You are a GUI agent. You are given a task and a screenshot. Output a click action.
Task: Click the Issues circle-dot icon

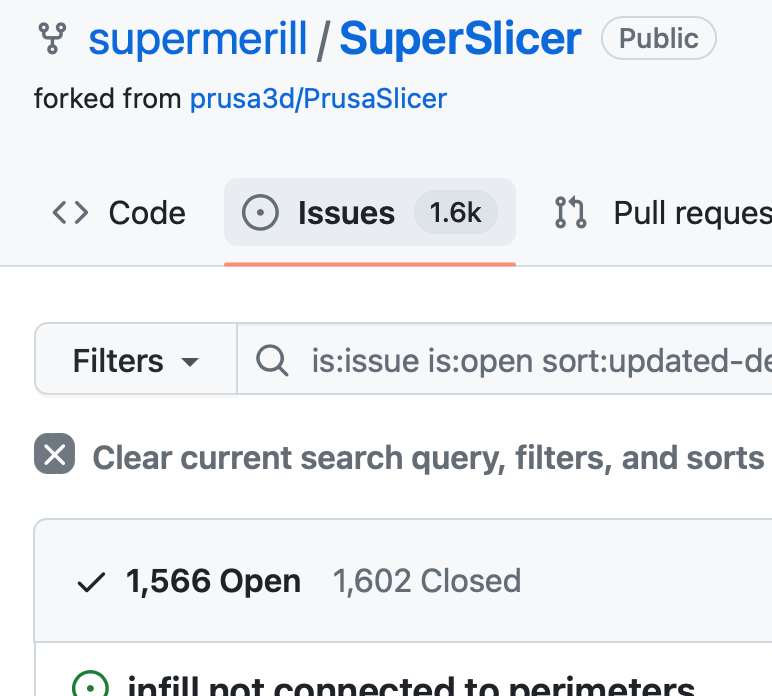(260, 213)
